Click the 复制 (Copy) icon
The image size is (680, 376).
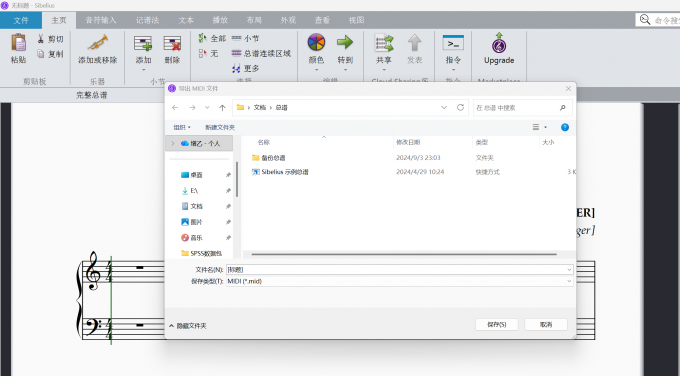click(41, 54)
